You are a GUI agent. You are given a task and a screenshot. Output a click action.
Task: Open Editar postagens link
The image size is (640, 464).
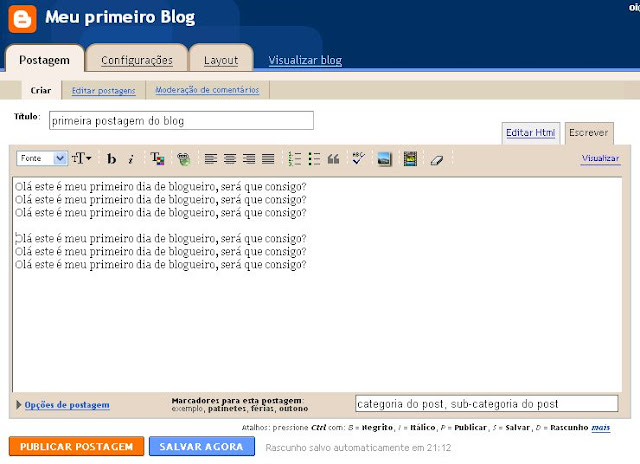click(103, 91)
